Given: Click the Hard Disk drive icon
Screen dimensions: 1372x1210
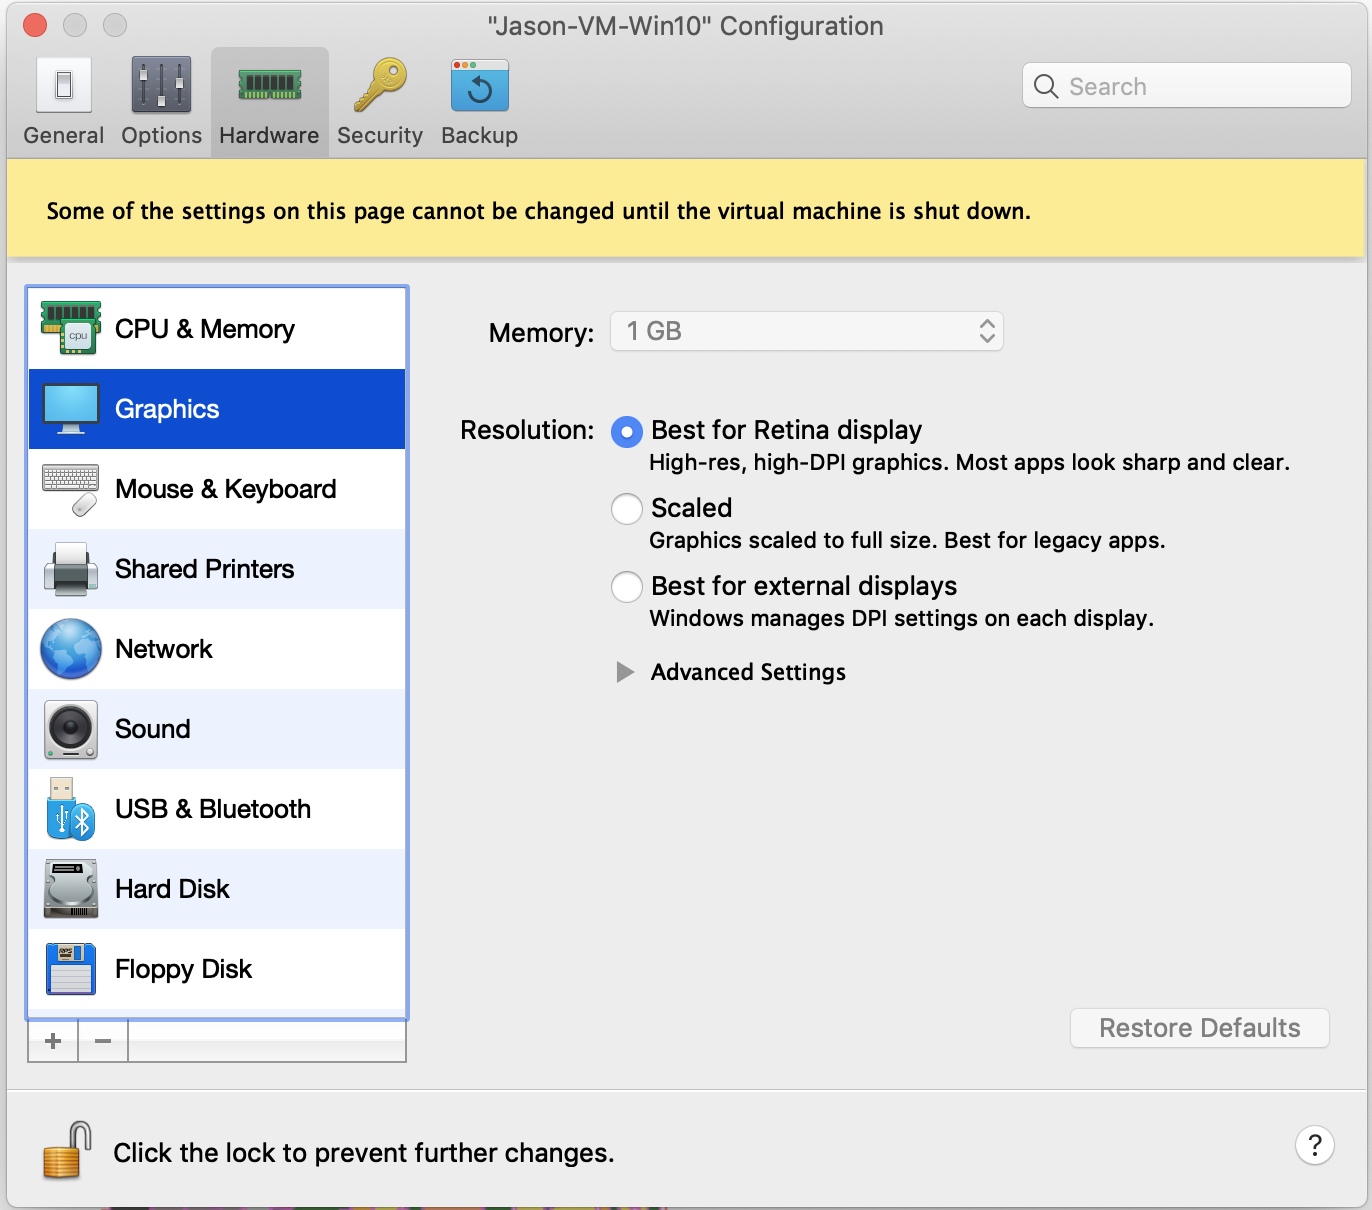Looking at the screenshot, I should point(71,889).
